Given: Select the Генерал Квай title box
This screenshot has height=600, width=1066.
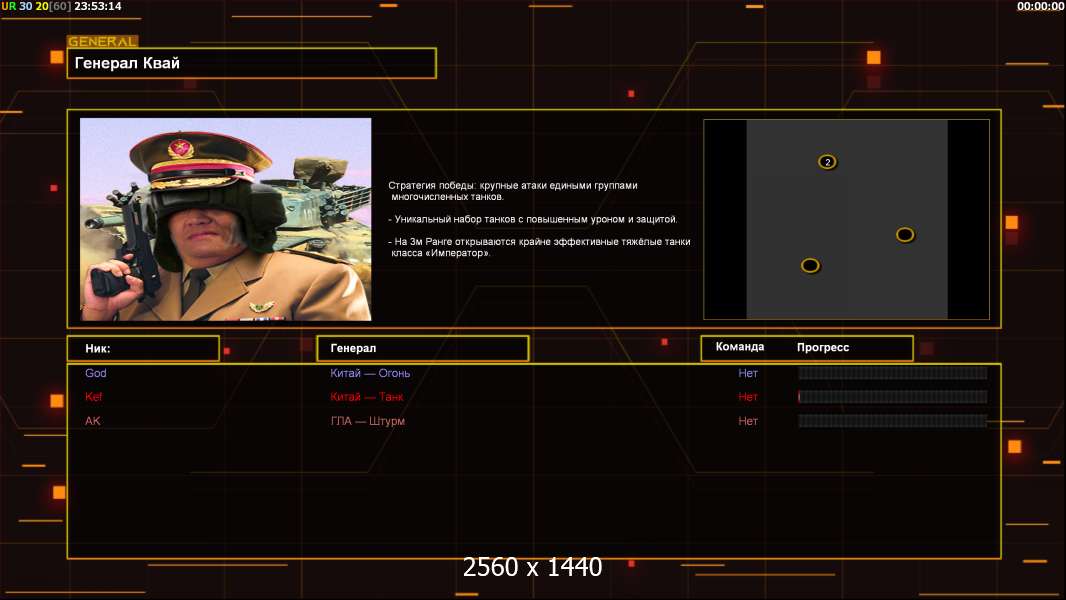Looking at the screenshot, I should point(251,63).
